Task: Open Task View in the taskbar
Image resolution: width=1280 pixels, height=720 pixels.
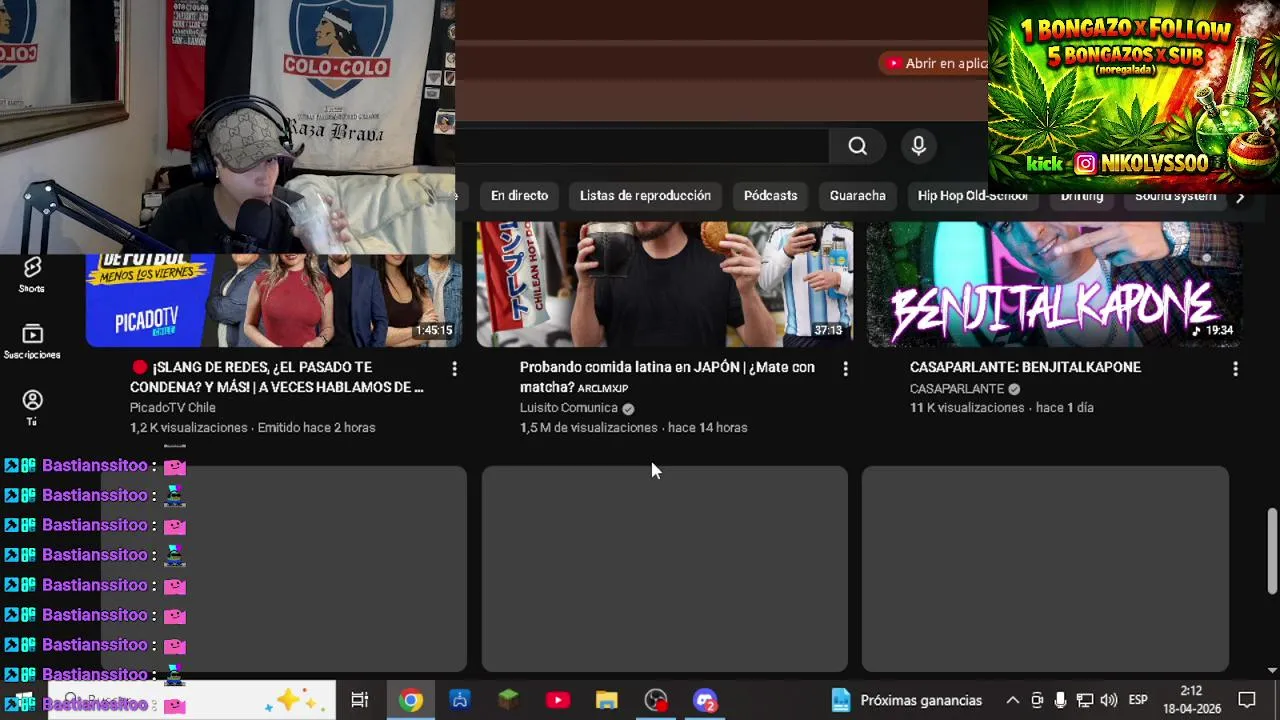Action: [x=360, y=700]
